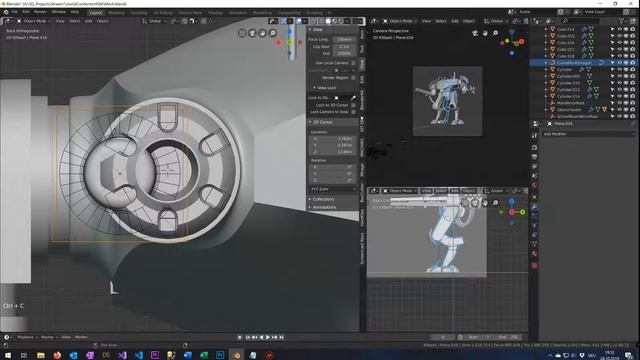This screenshot has height=360, width=640.
Task: Toggle render camera icon for Cylinder row
Action: [632, 69]
